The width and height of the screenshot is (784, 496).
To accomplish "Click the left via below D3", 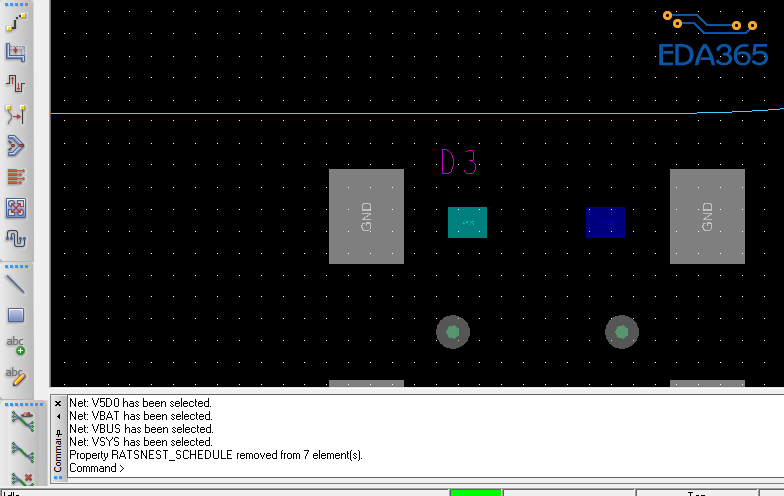I will coord(453,332).
